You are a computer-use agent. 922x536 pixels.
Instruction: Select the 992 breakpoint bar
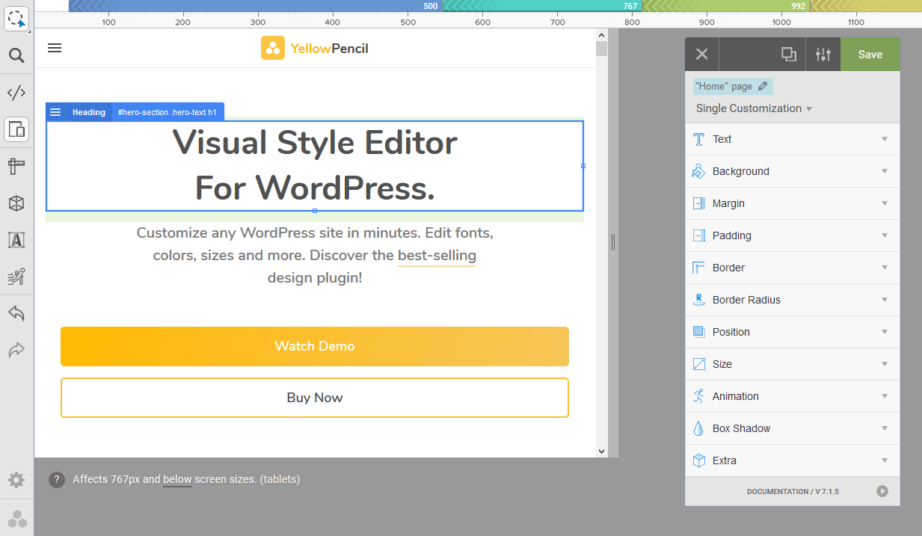(726, 6)
